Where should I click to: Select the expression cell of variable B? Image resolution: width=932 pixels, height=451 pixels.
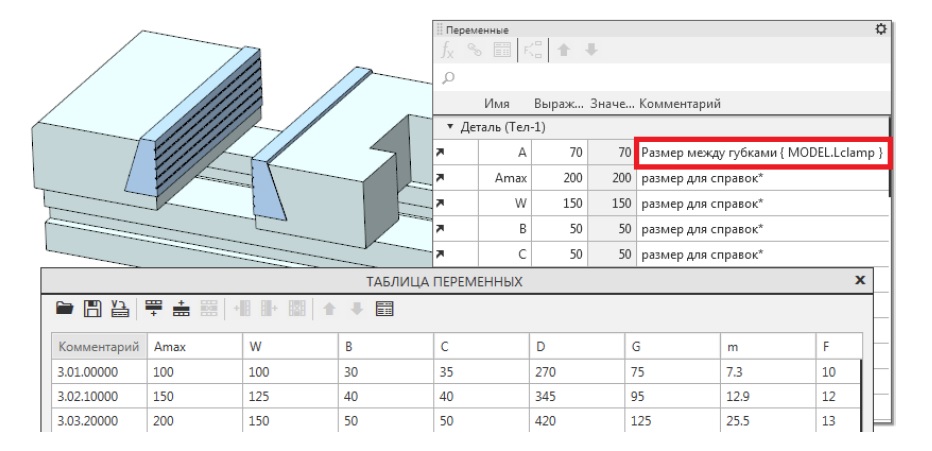(559, 229)
